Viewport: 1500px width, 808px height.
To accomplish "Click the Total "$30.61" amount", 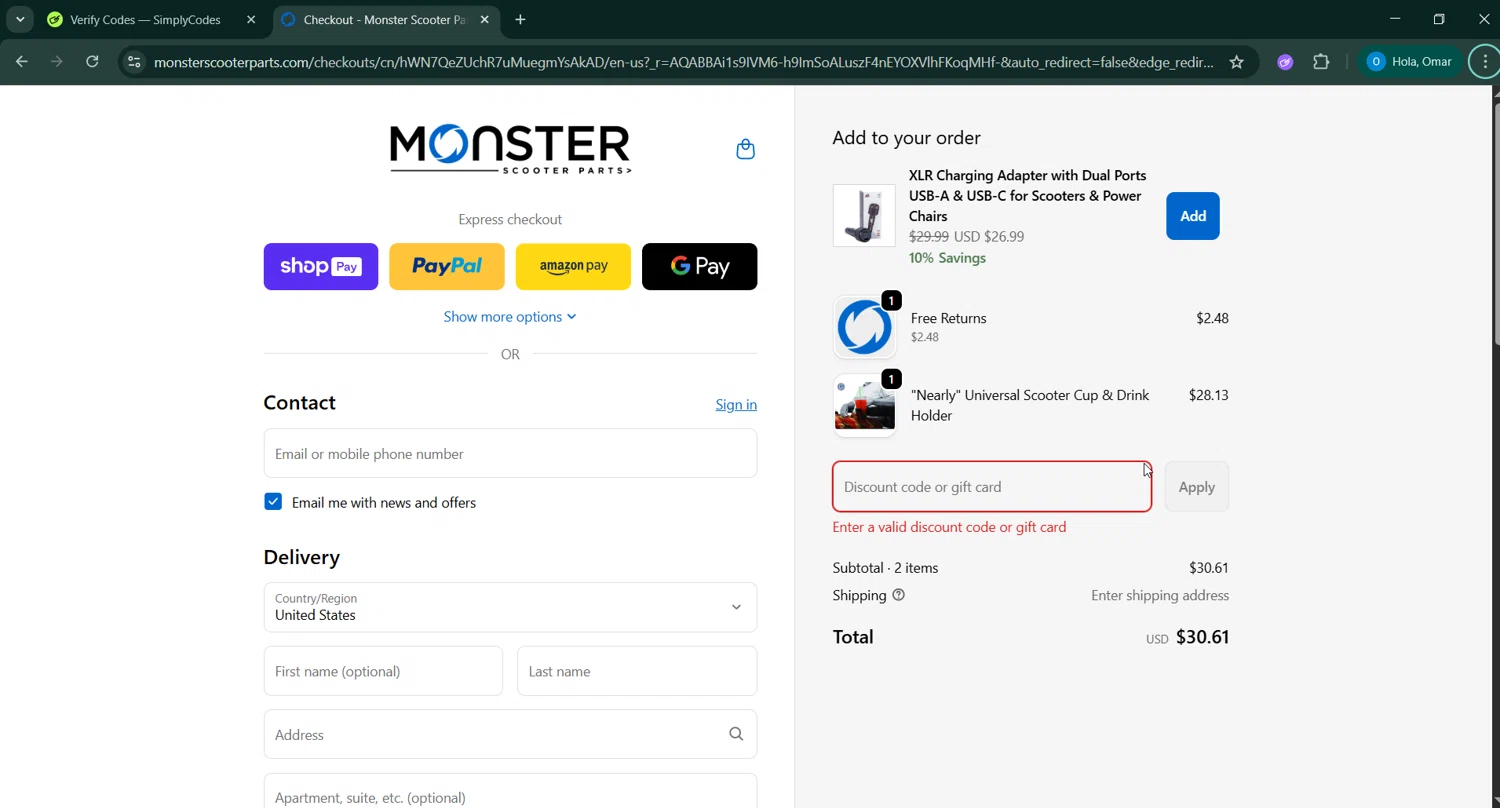I will pos(1202,637).
